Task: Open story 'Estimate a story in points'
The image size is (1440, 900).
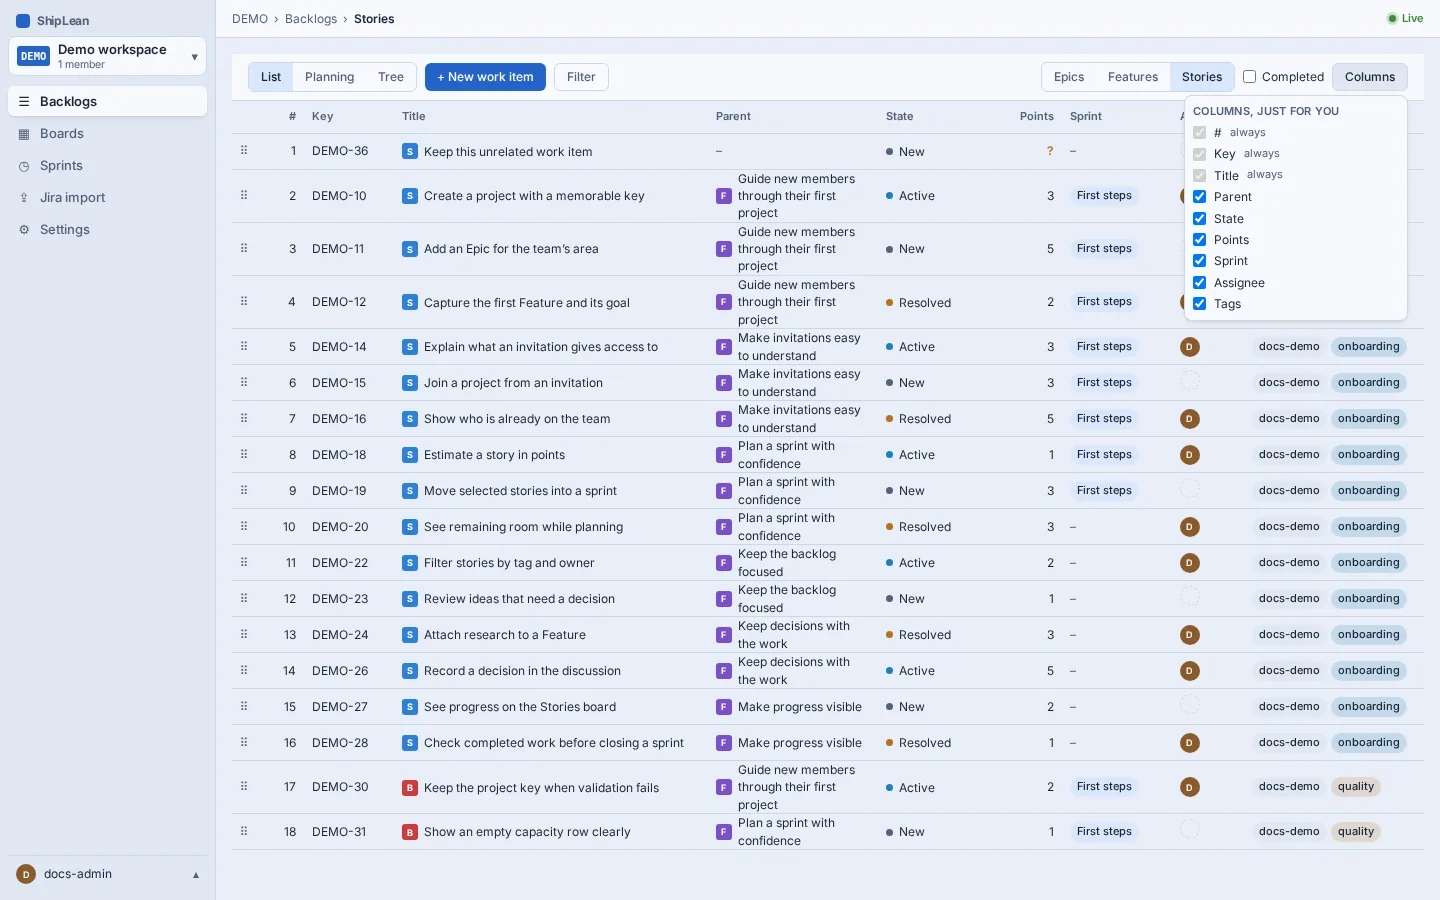Action: (x=494, y=455)
